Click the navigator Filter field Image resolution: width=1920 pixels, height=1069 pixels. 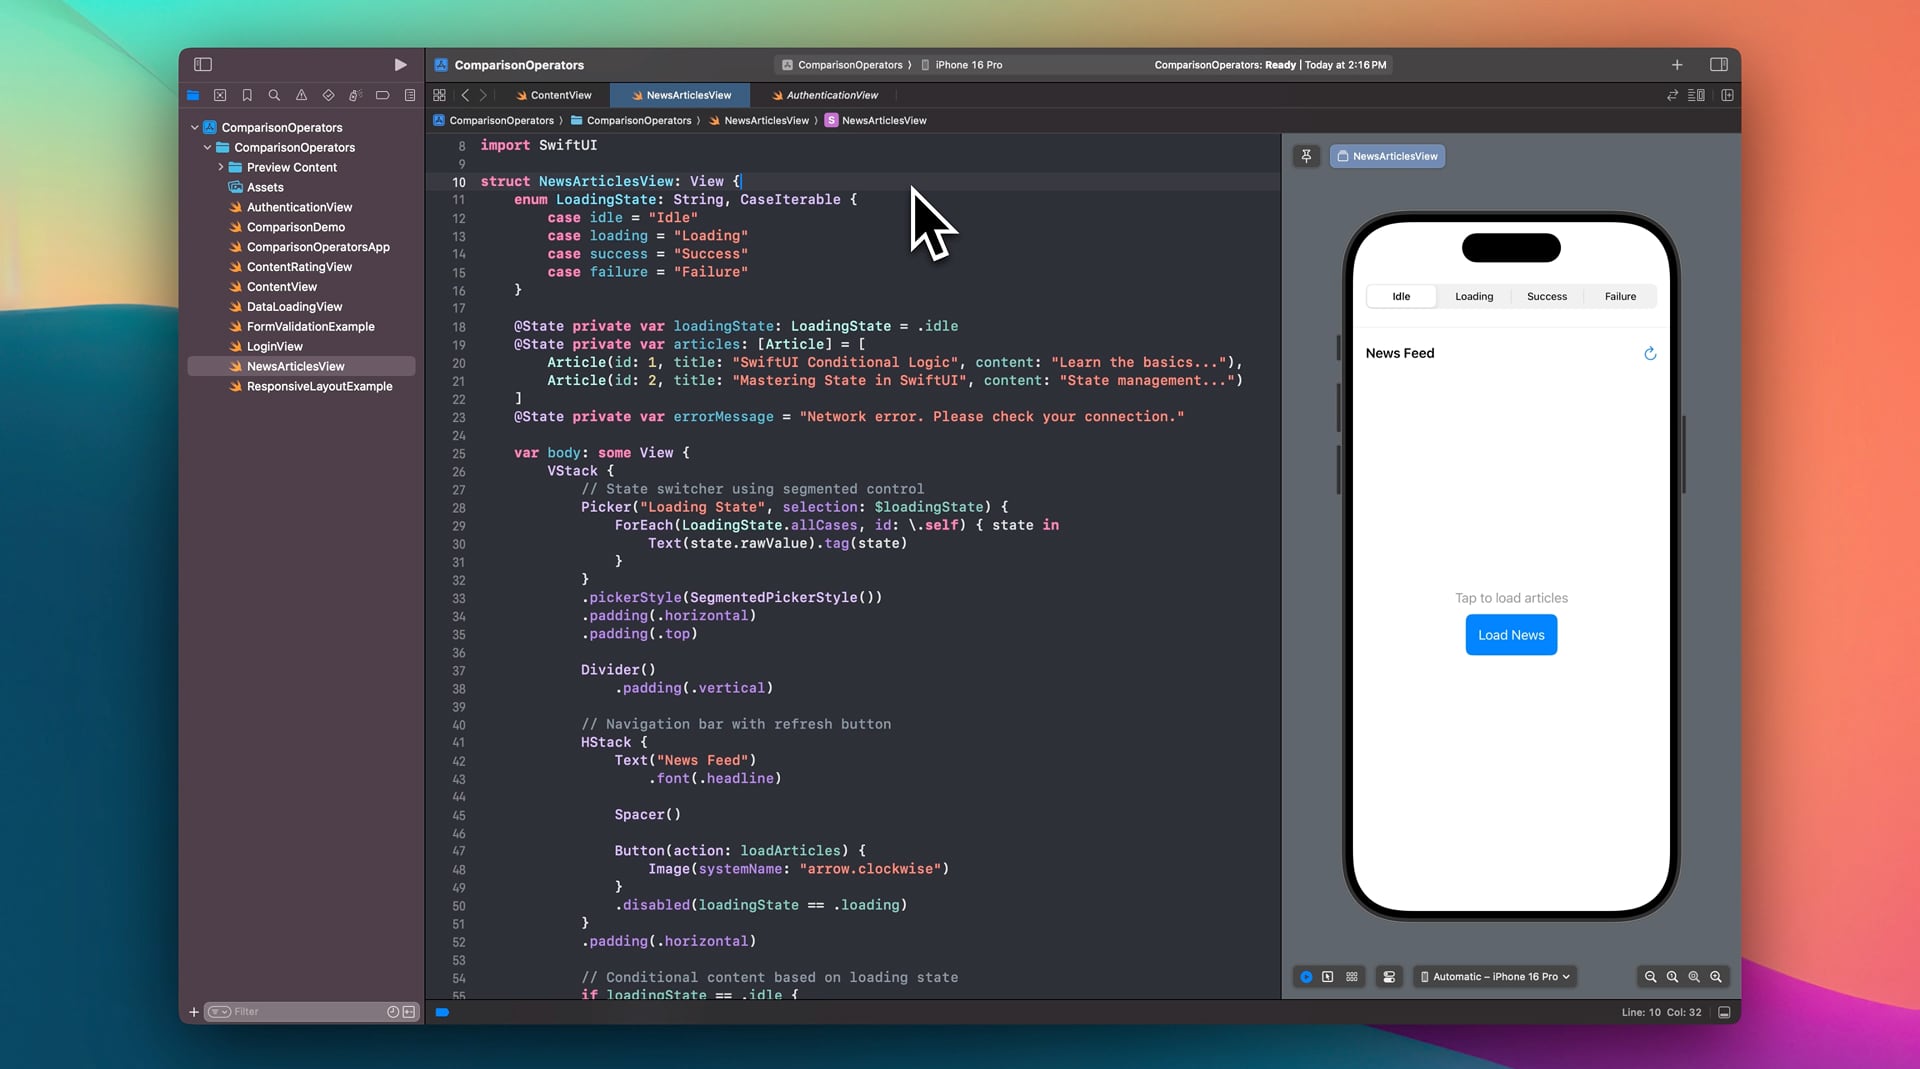pyautogui.click(x=310, y=1012)
